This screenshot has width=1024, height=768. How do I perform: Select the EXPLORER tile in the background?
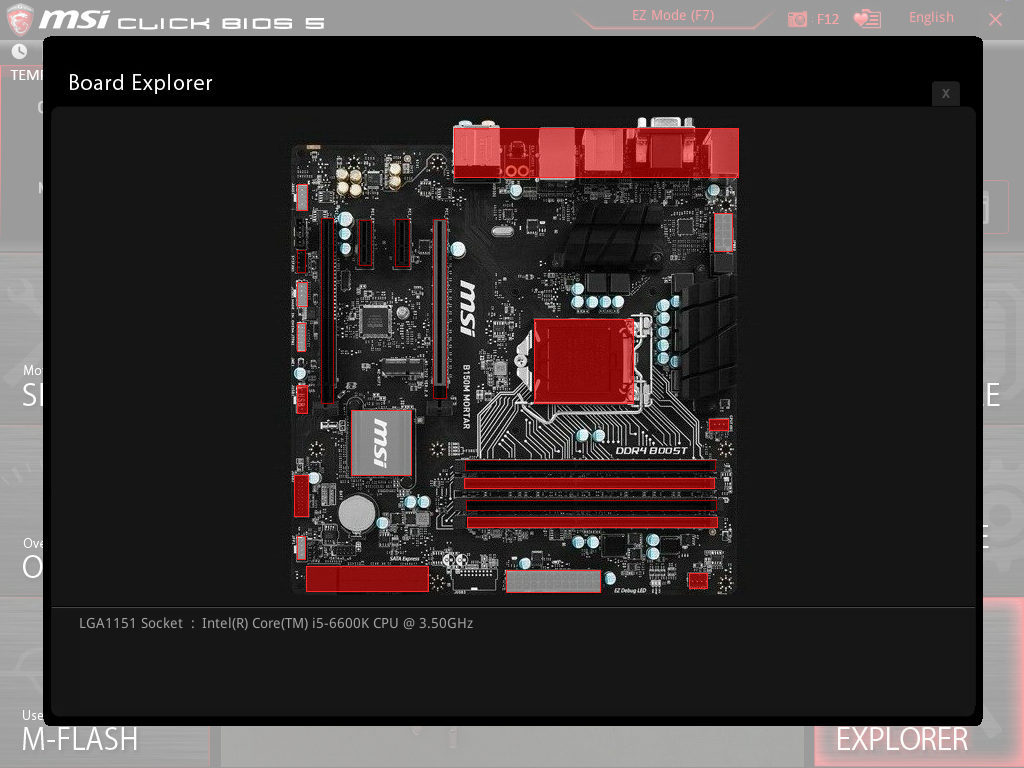tap(902, 739)
